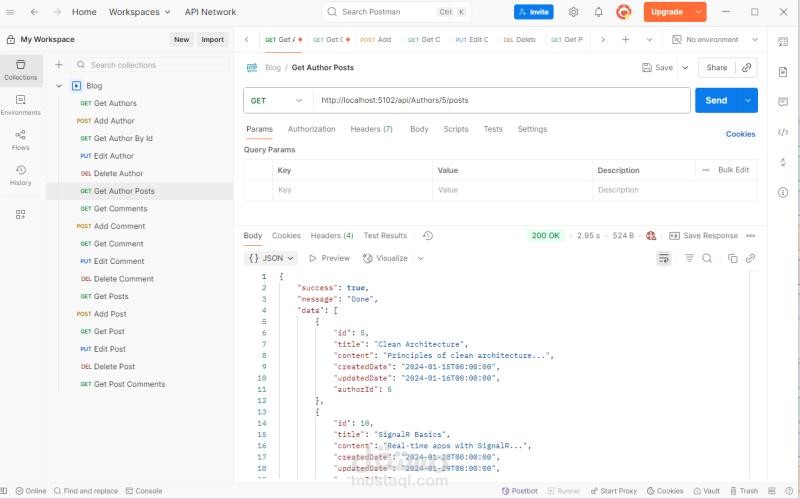Open the code snippet icon
800x499 pixels.
[x=783, y=132]
